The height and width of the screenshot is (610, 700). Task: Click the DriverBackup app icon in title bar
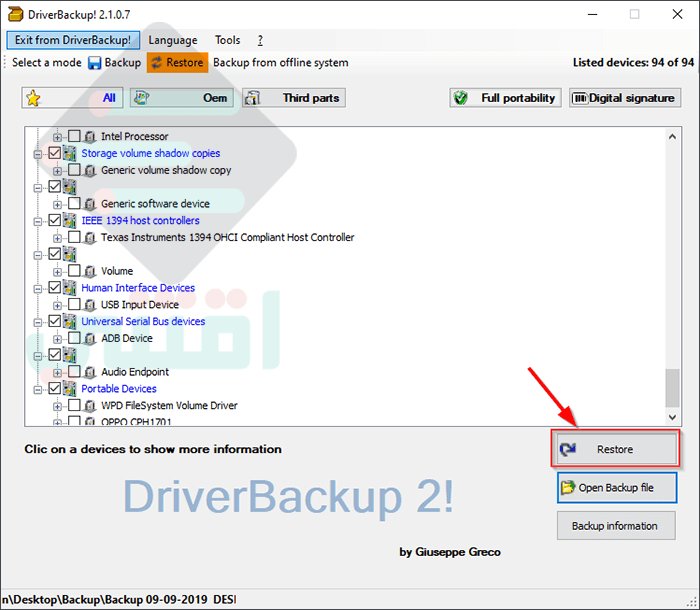15,14
